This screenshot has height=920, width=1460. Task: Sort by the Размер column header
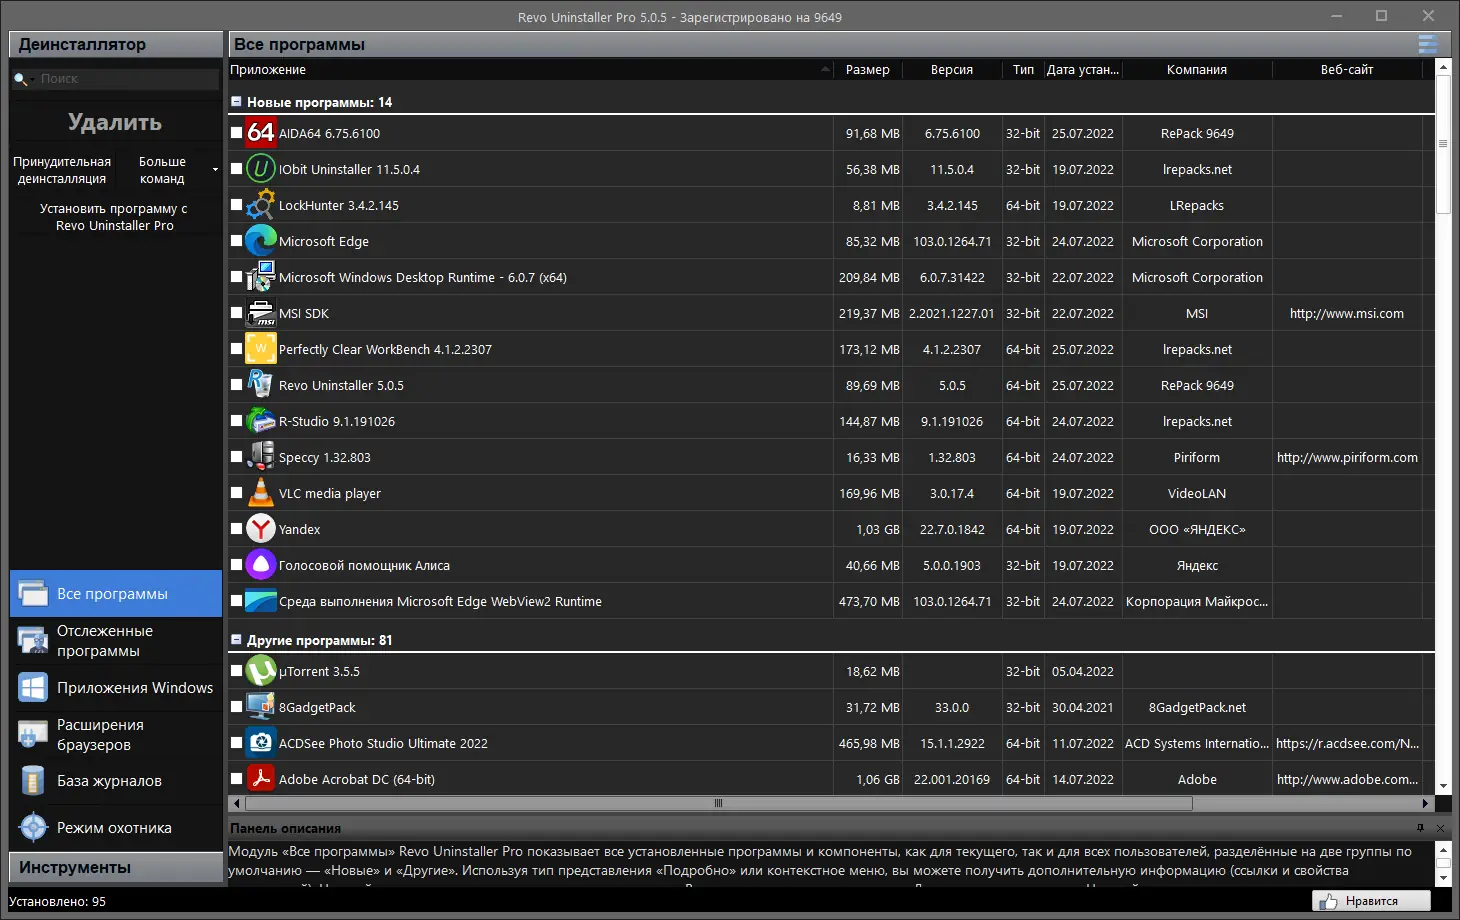coord(868,70)
